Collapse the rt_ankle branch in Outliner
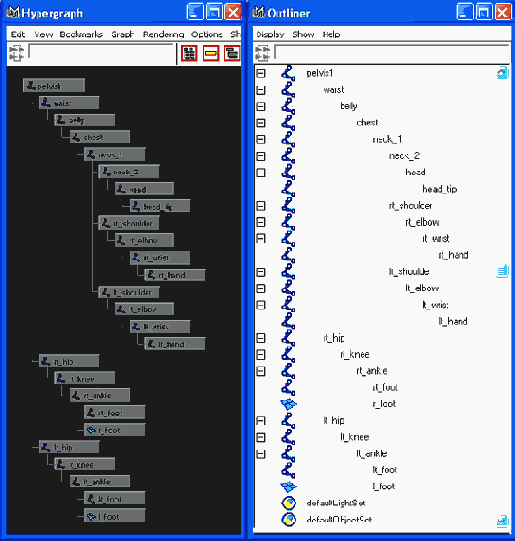Screen dimensions: 515x541 (261, 371)
